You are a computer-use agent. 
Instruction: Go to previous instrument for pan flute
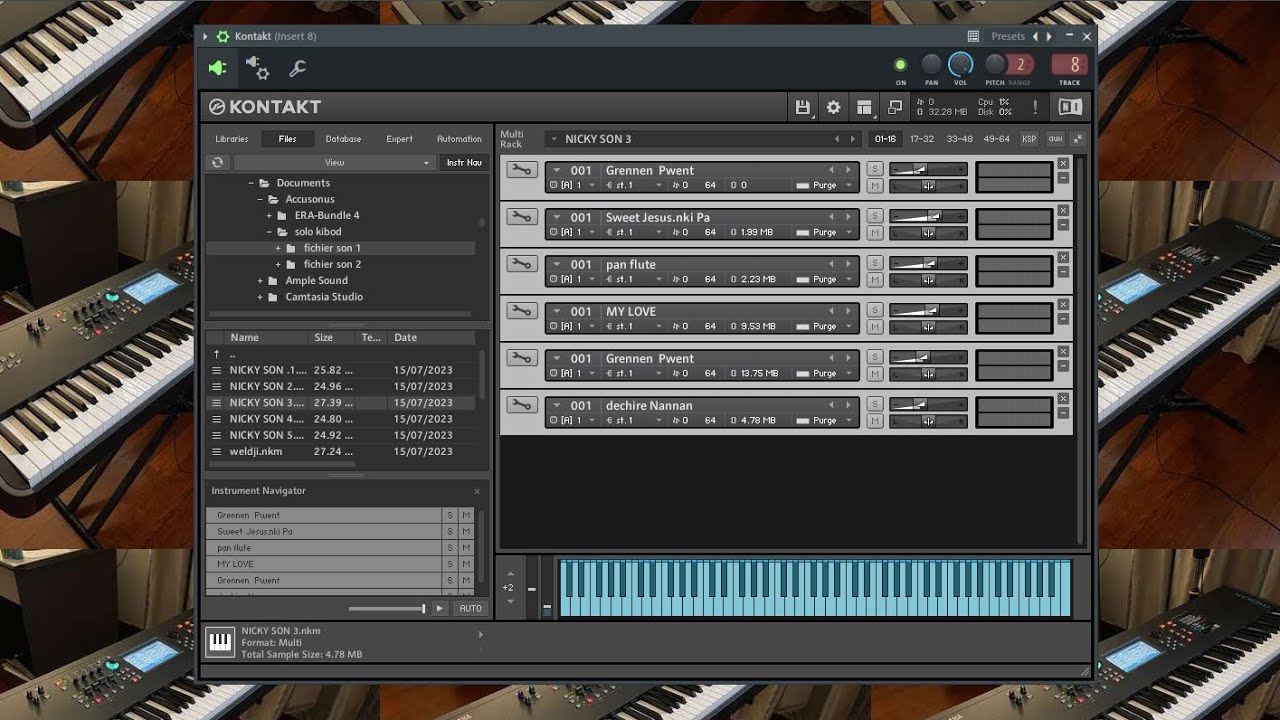[831, 264]
